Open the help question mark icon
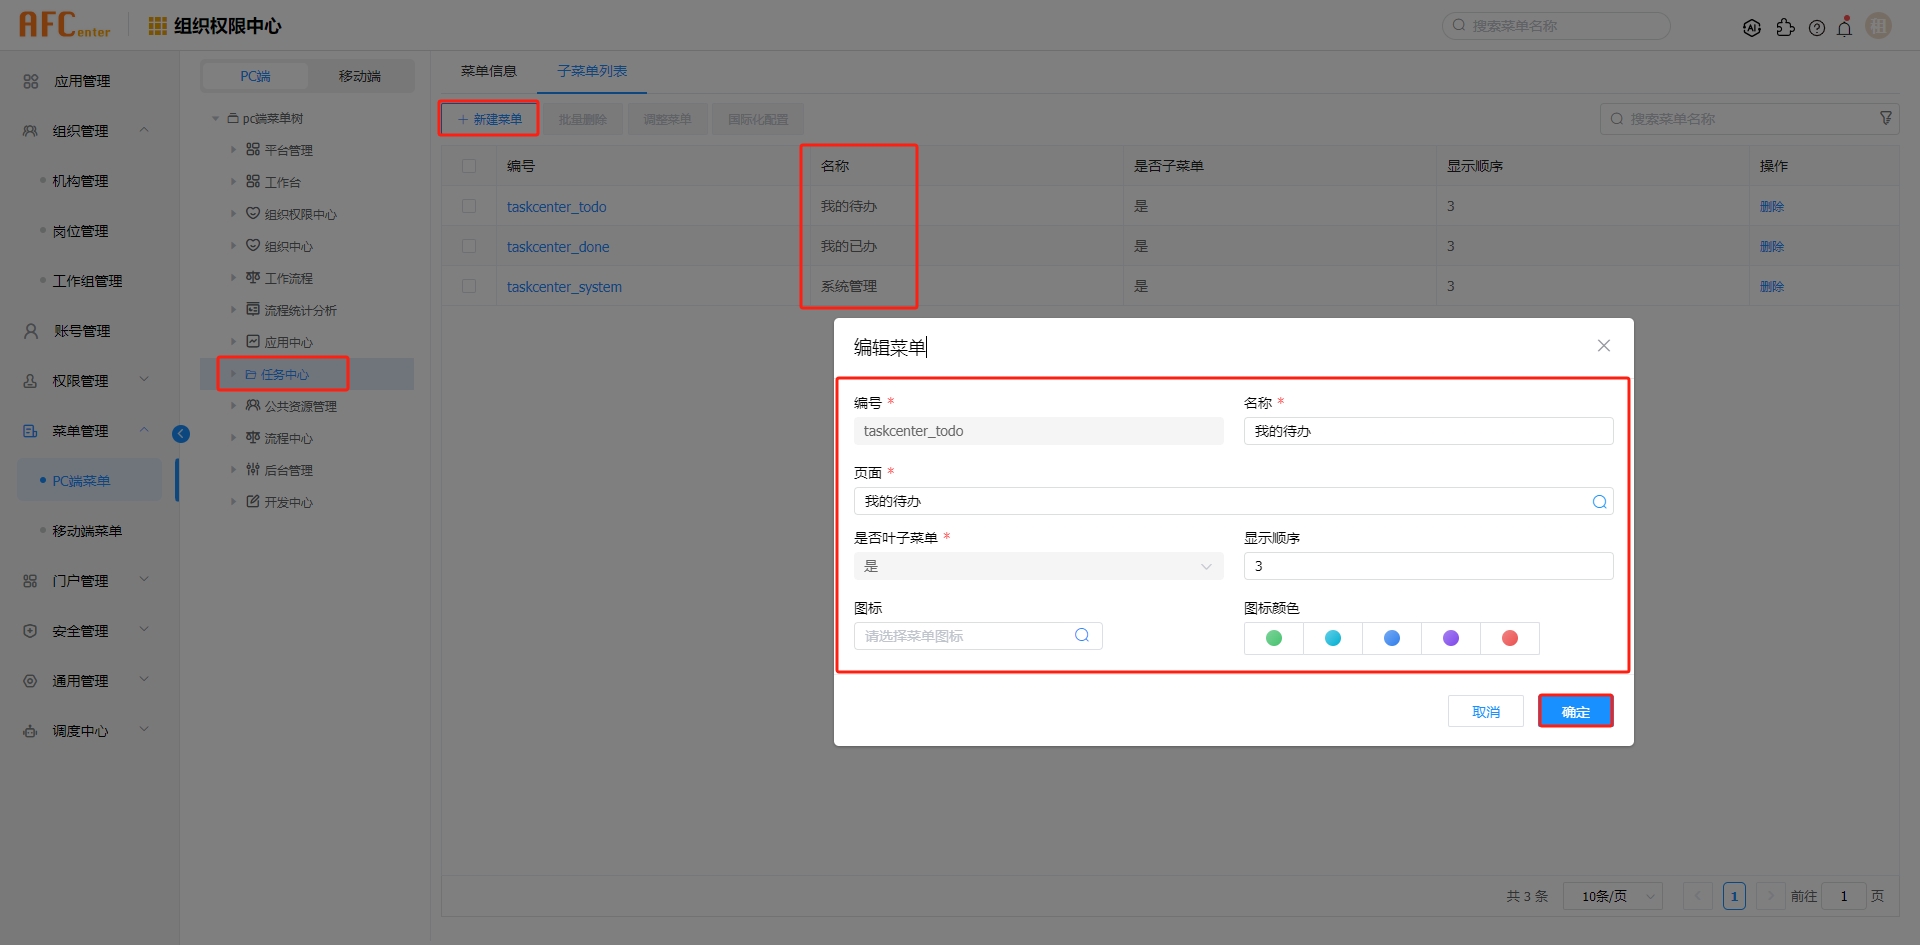This screenshot has height=945, width=1920. (x=1816, y=28)
